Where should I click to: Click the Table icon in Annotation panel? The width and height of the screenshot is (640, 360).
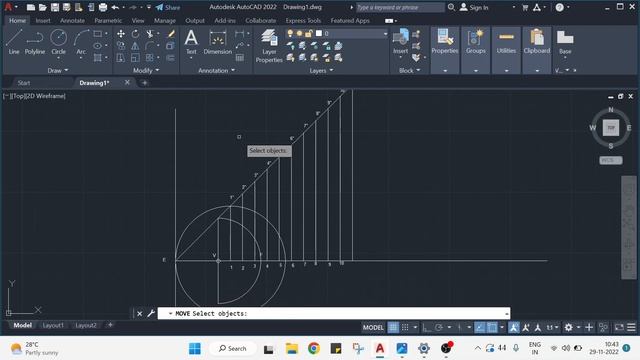(240, 58)
